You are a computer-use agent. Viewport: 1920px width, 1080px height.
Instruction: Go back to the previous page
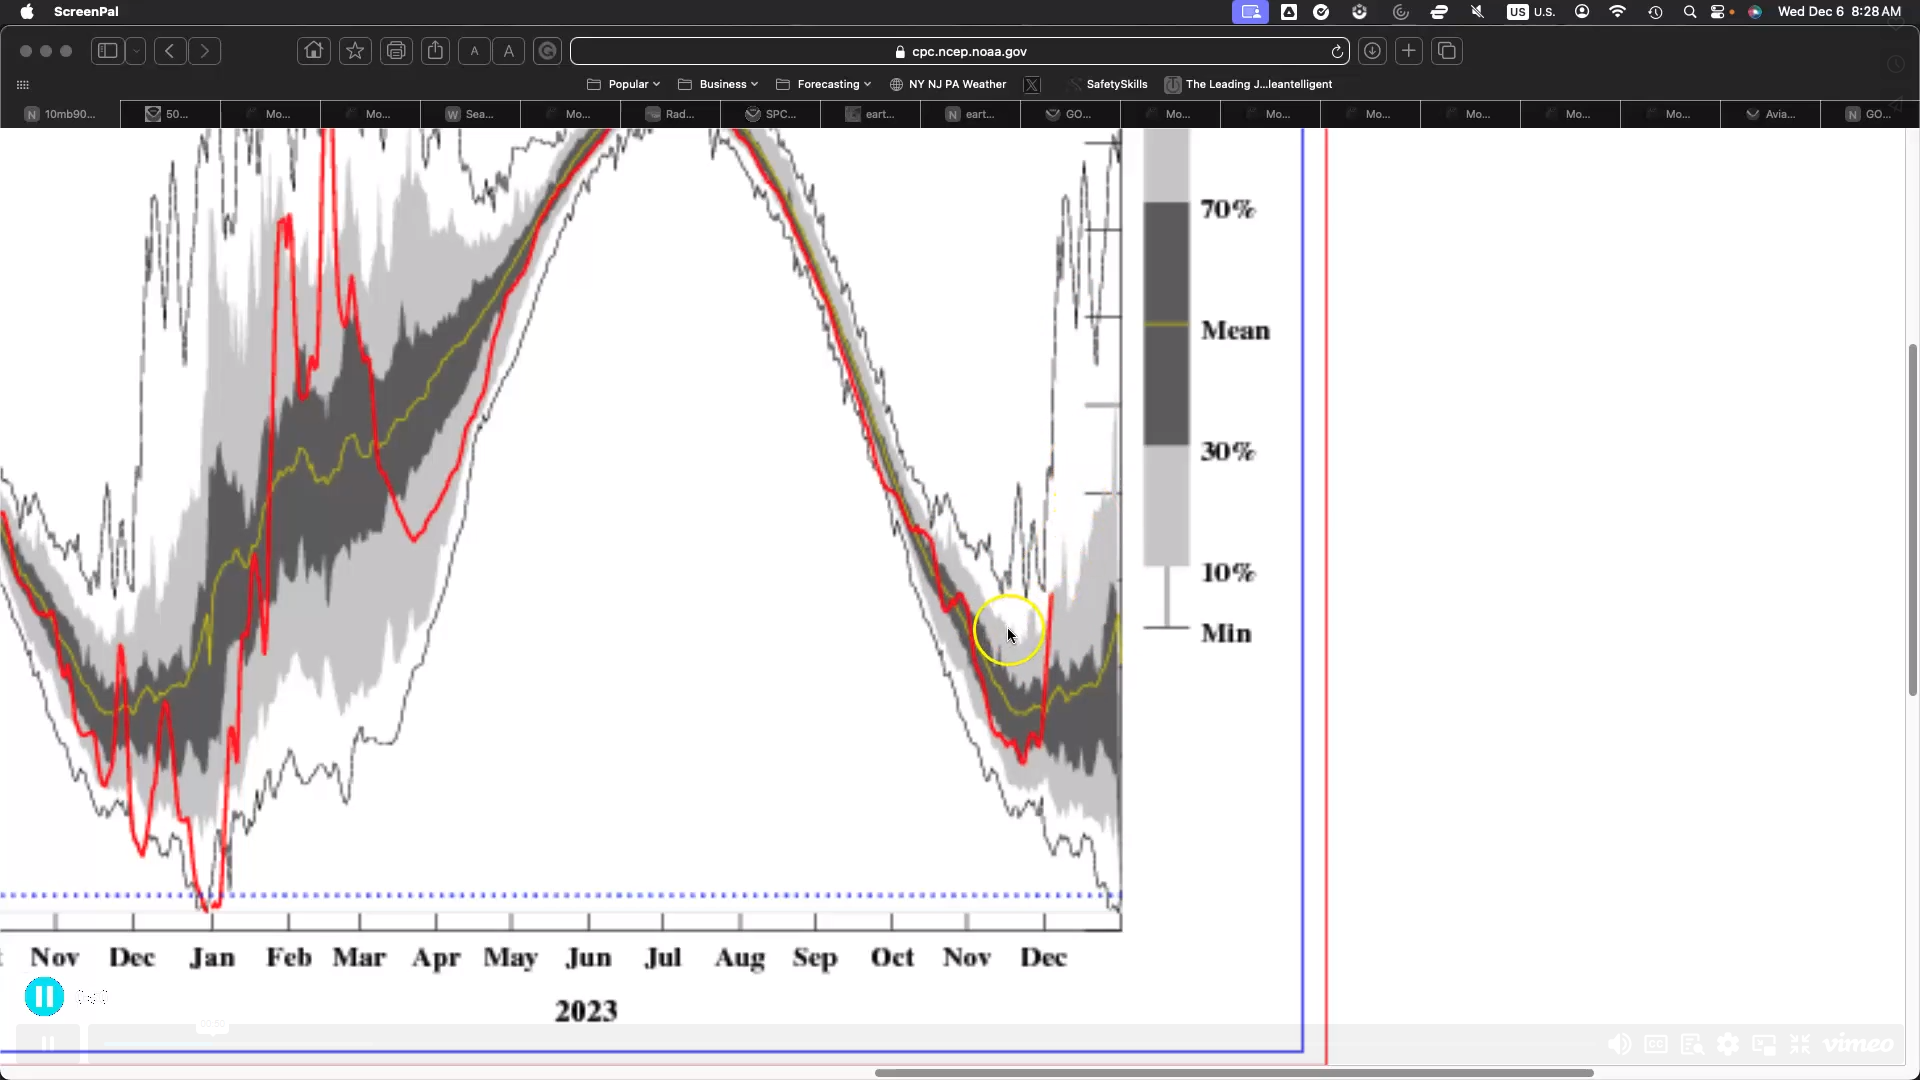click(171, 51)
